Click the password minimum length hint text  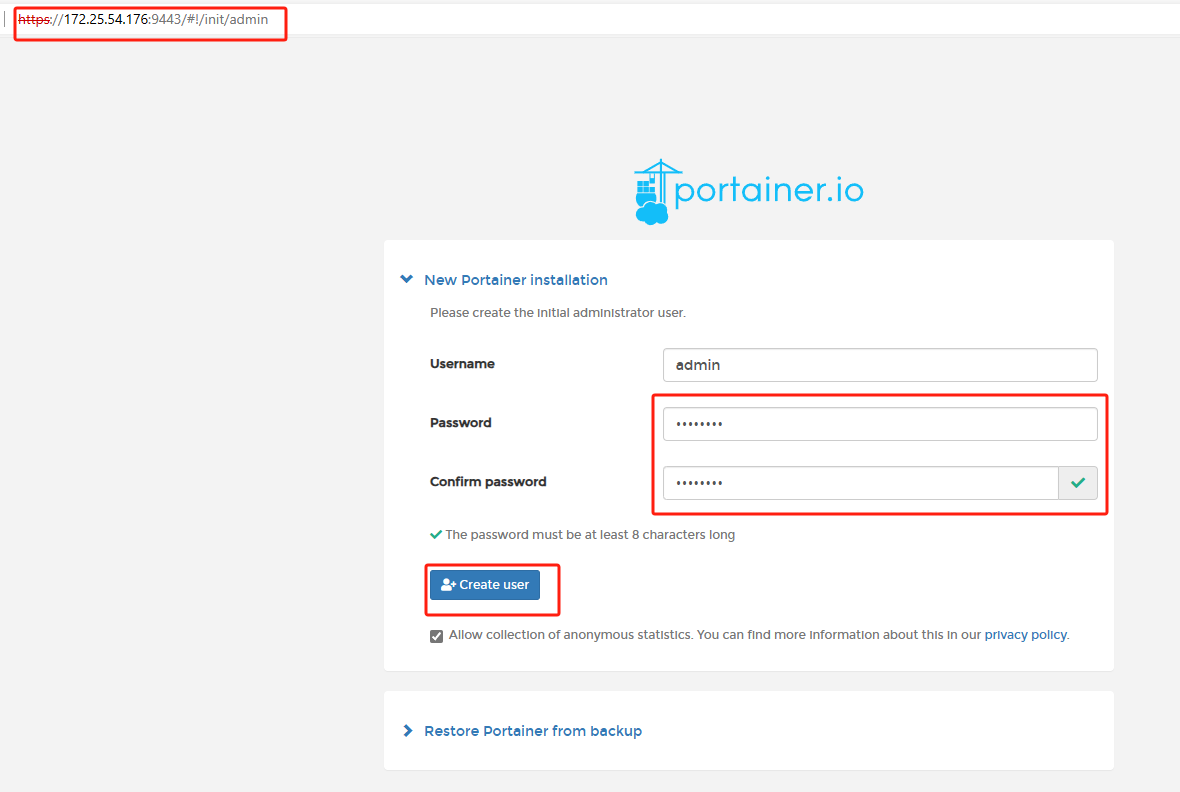(x=590, y=535)
